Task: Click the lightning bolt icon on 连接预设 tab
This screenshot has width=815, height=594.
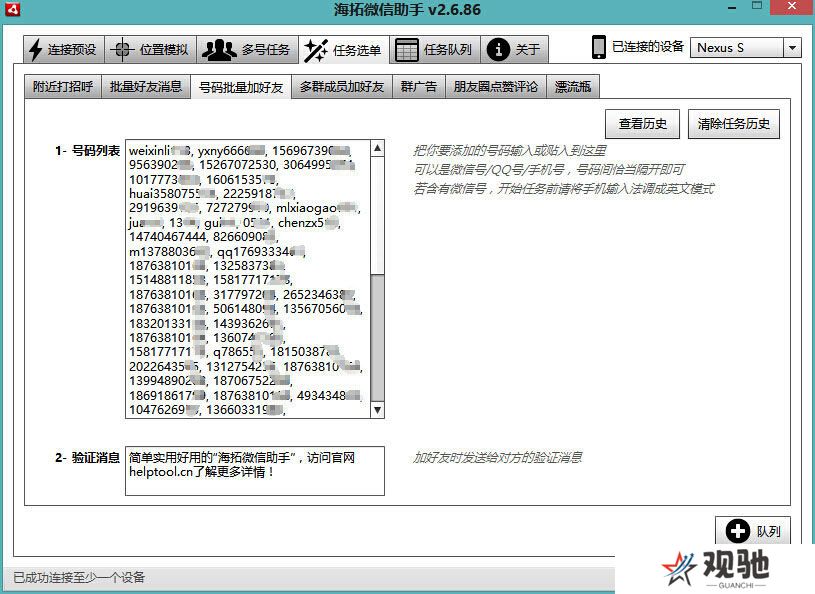Action: point(35,50)
